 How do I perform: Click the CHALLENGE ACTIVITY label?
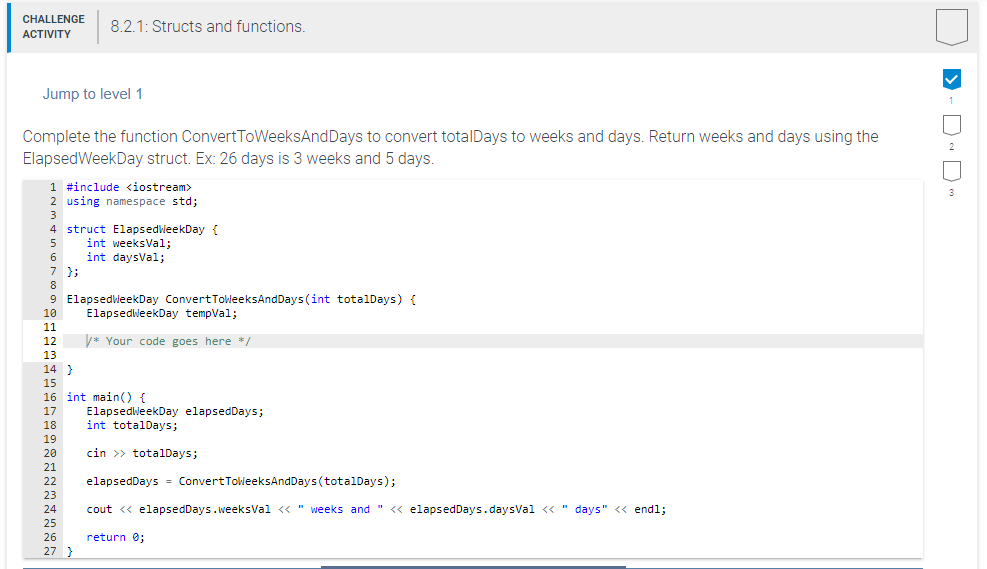click(54, 26)
